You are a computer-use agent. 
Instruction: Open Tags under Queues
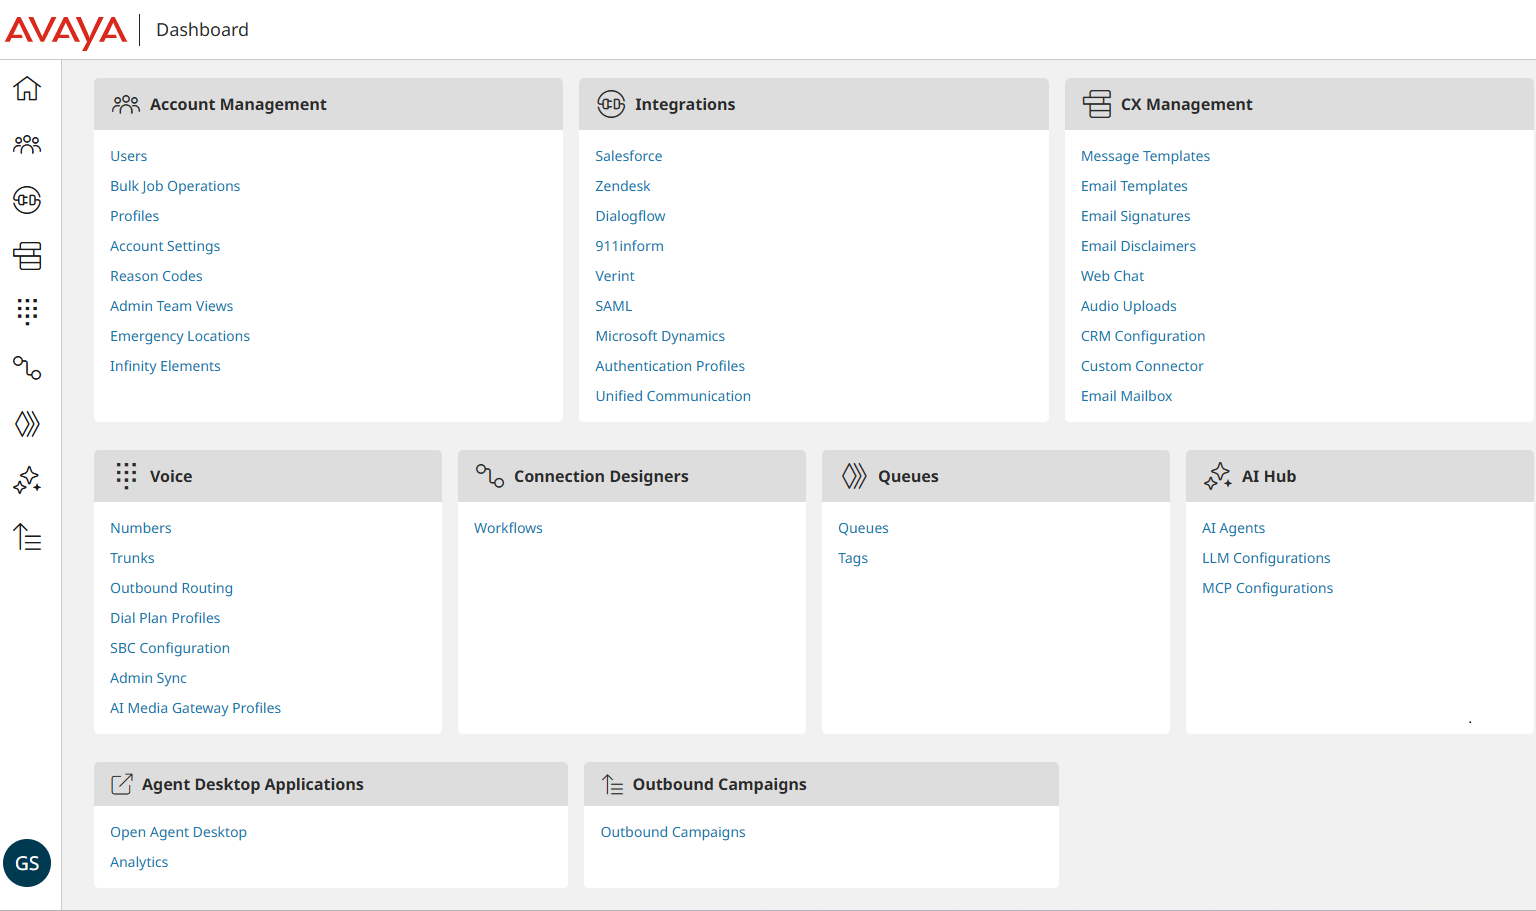point(853,558)
